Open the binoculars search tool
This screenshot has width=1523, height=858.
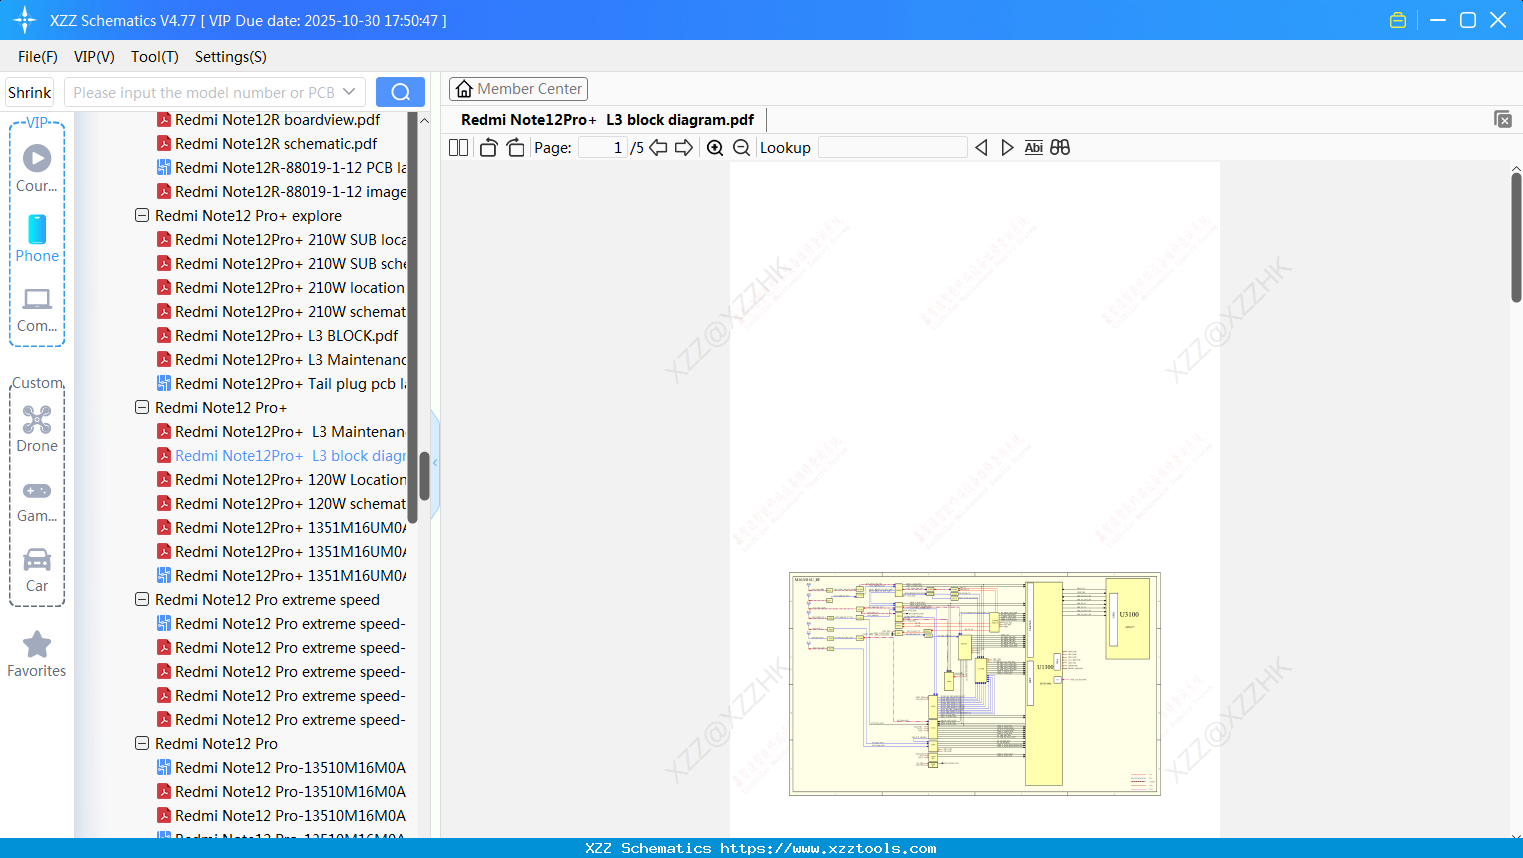[x=1060, y=147]
